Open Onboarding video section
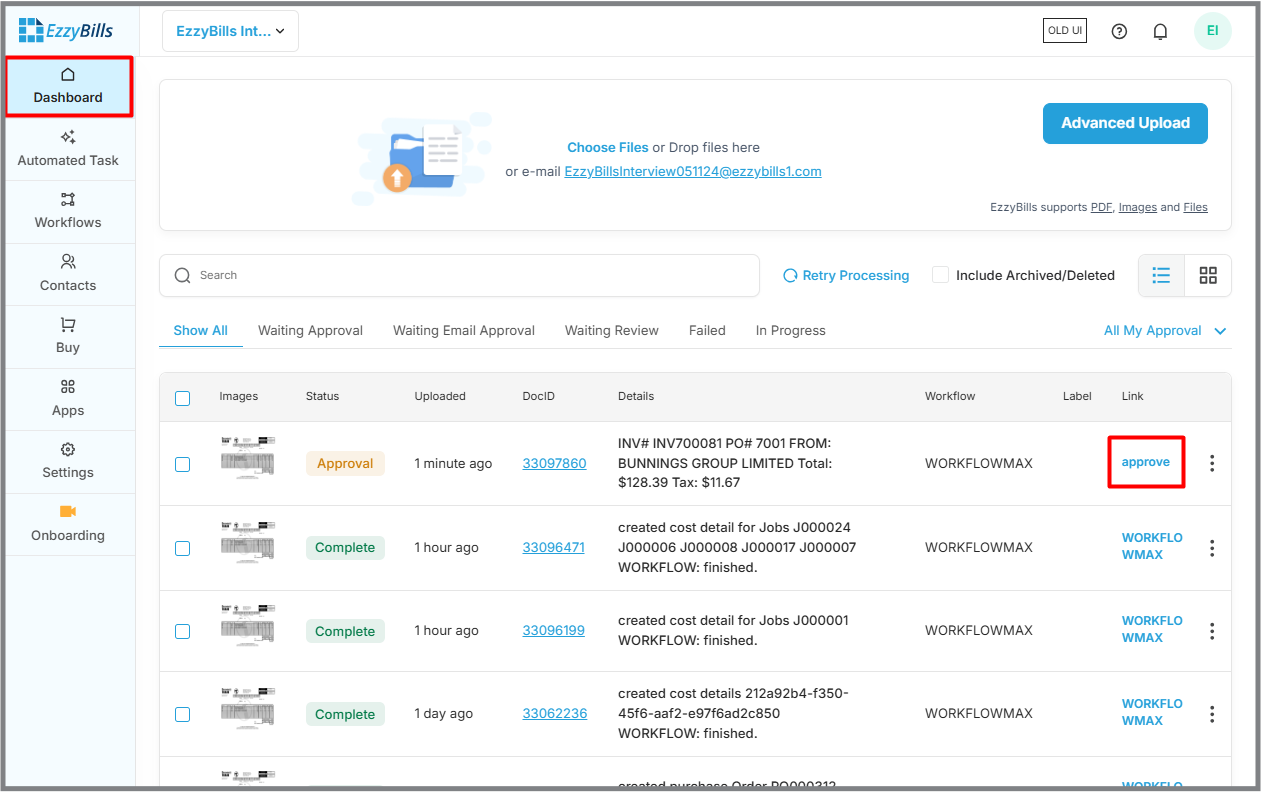This screenshot has width=1261, height=792. pos(68,524)
